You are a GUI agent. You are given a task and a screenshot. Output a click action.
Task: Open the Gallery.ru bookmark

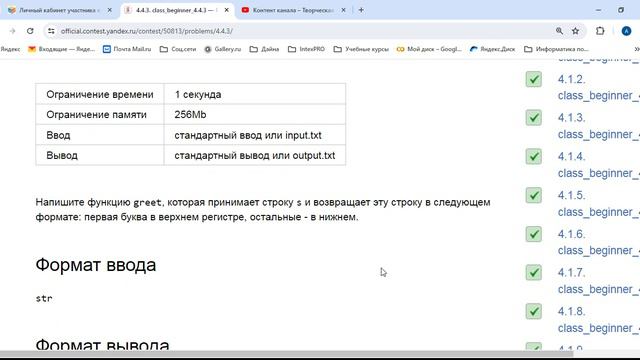point(222,49)
